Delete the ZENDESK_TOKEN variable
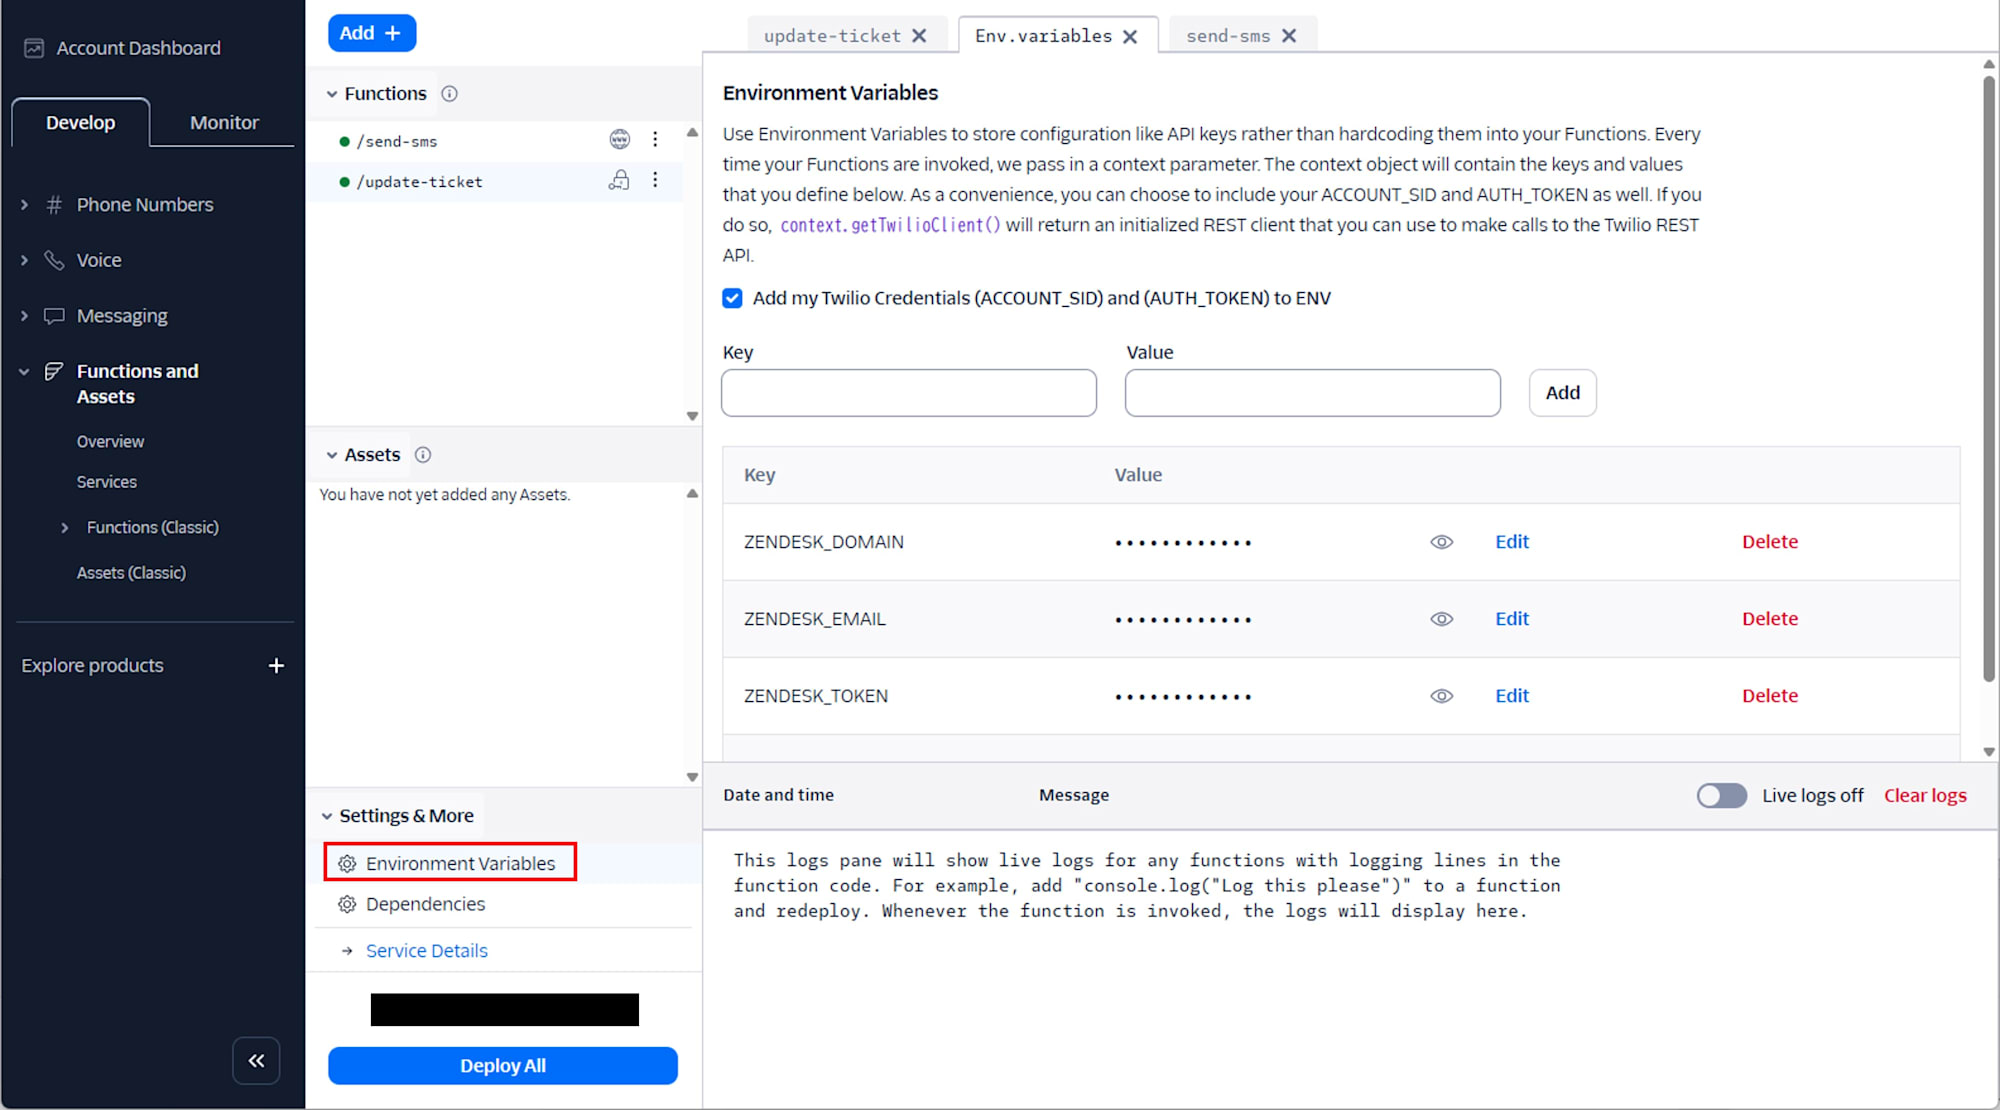The width and height of the screenshot is (2000, 1110). point(1770,696)
